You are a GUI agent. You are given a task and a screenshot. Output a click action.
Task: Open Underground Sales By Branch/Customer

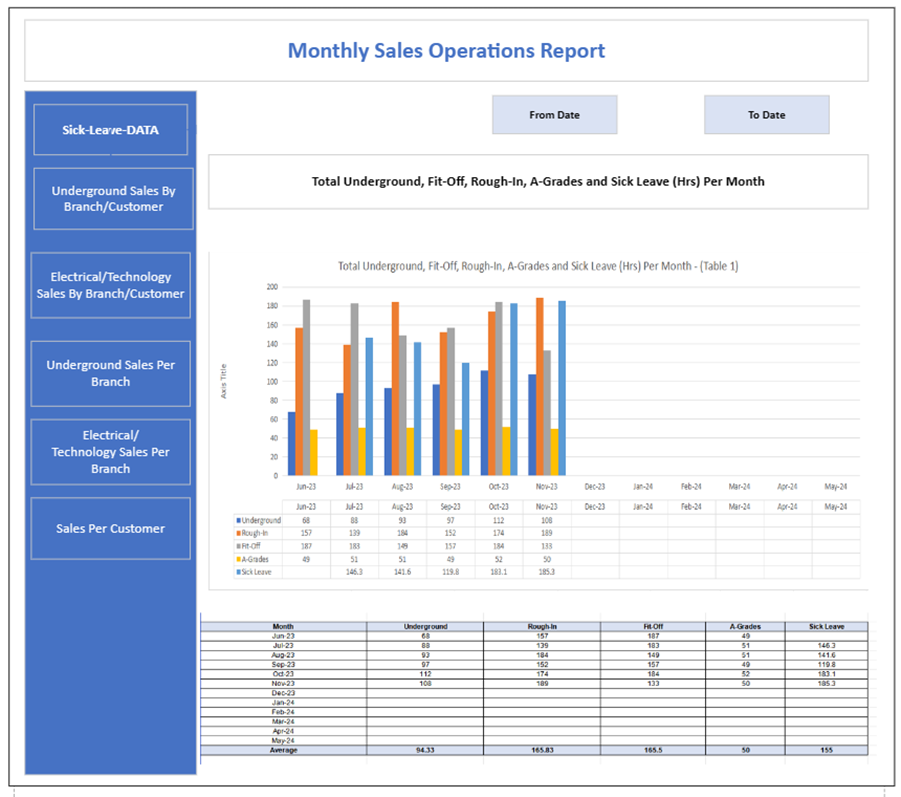(x=110, y=199)
